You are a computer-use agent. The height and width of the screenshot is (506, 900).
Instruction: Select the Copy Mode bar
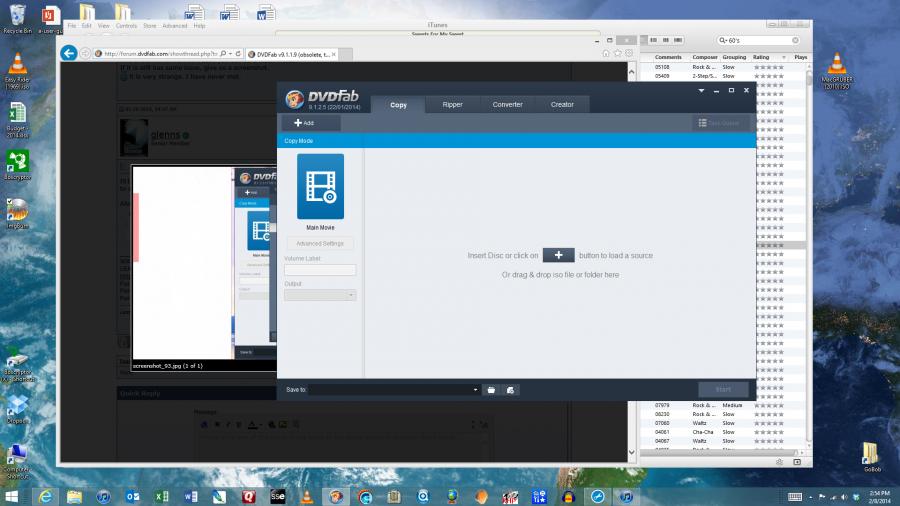[x=517, y=141]
